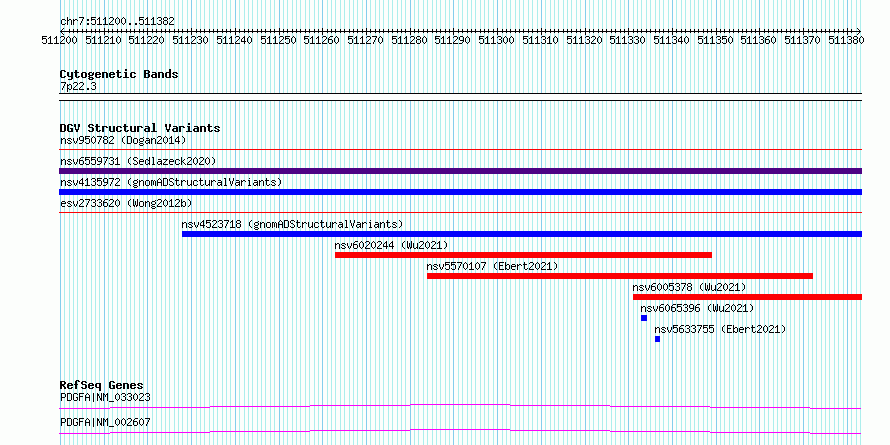Click ruler position 511230
Image resolution: width=890 pixels, height=445 pixels.
(x=191, y=40)
